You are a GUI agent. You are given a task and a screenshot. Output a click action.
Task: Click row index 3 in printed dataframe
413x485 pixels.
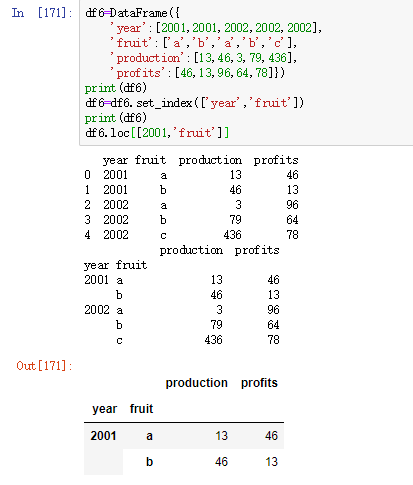coord(87,220)
